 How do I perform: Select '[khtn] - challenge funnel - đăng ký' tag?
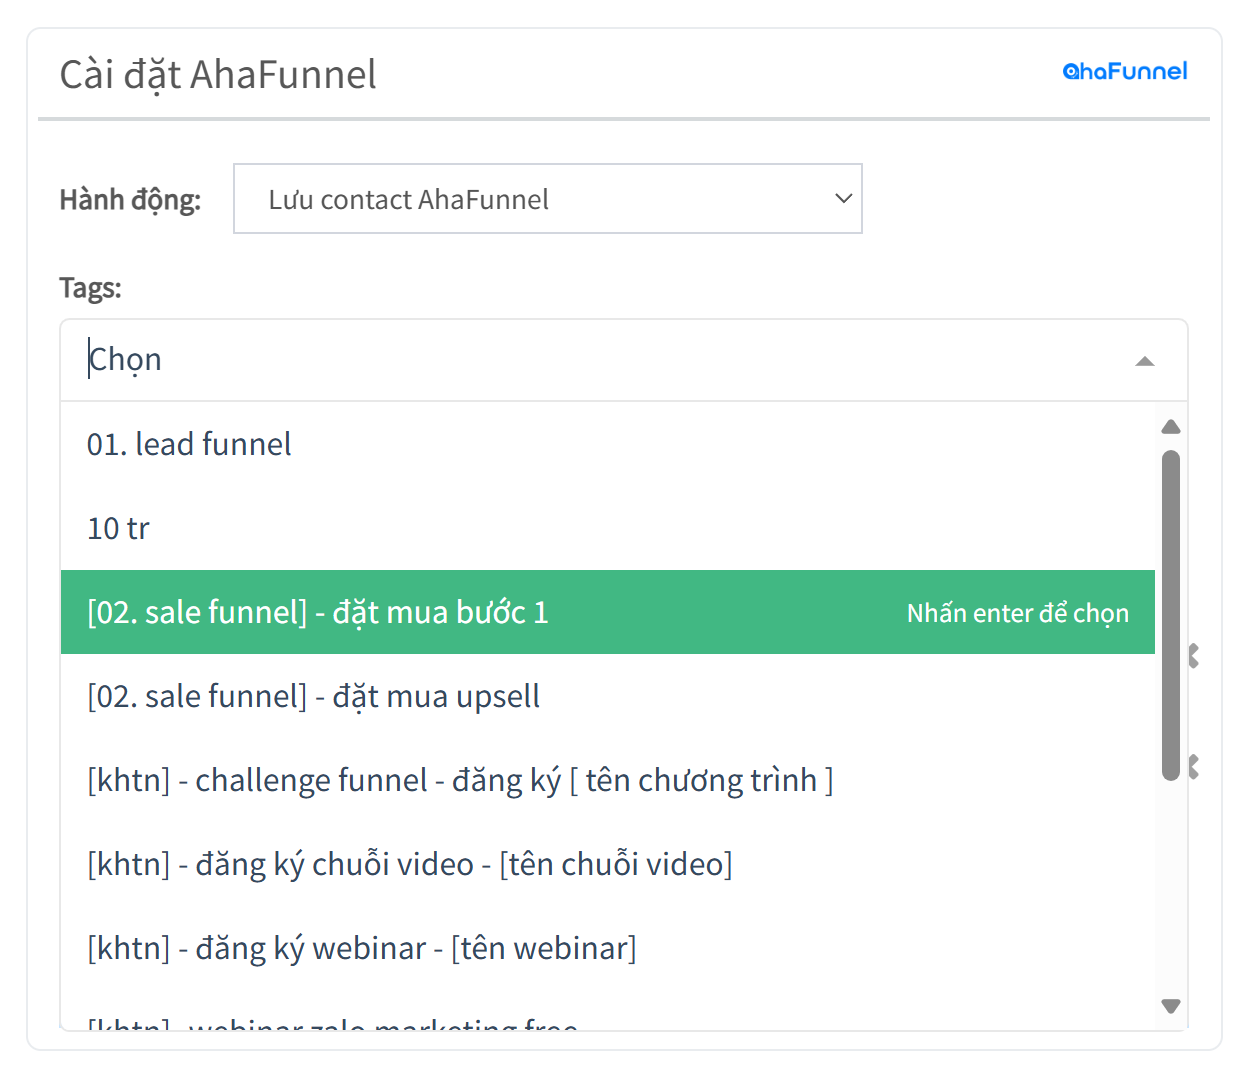coord(608,780)
